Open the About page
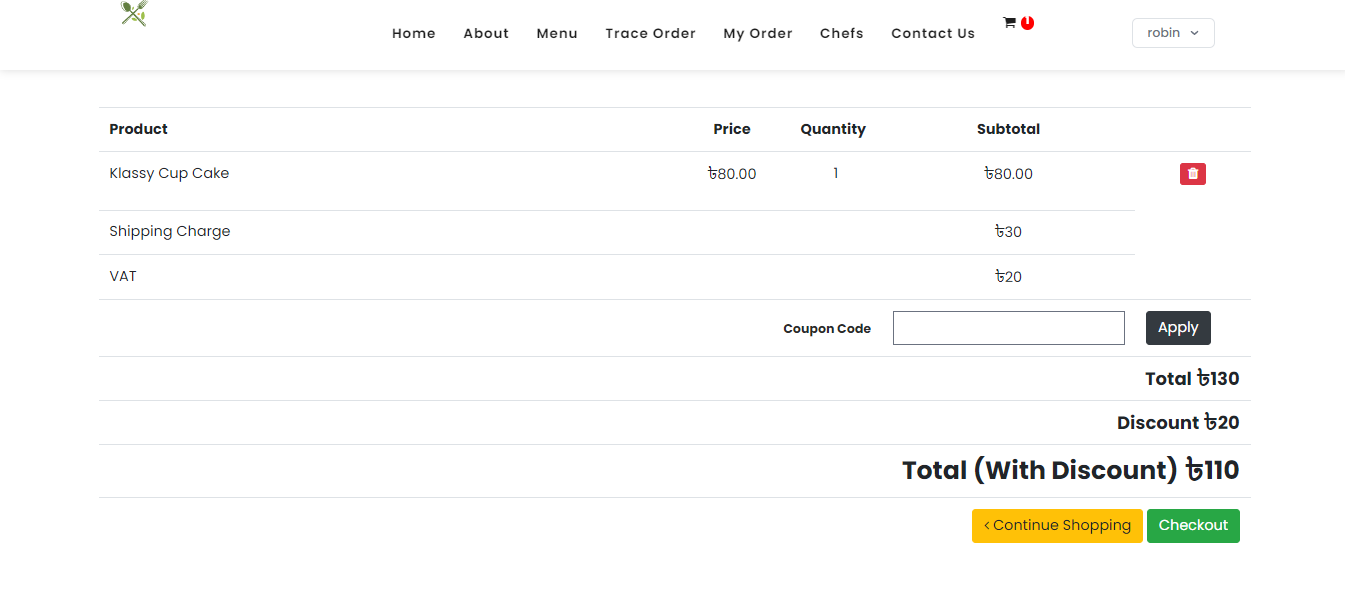 pos(486,34)
